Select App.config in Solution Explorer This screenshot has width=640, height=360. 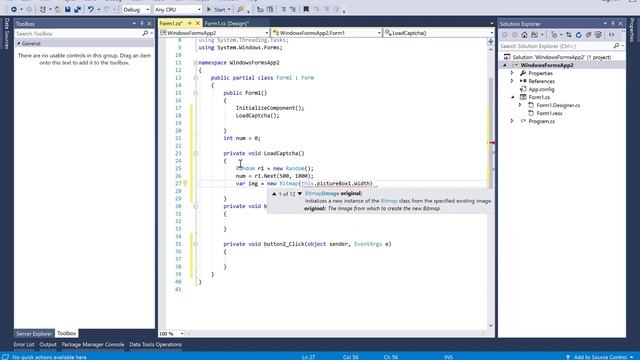coord(541,89)
